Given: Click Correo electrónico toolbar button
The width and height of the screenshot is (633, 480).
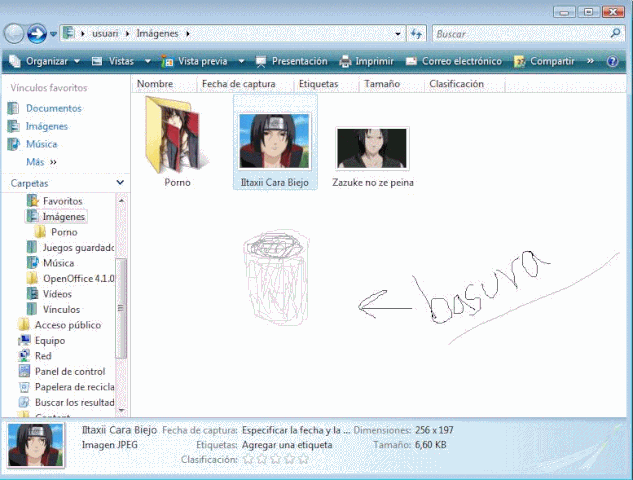Looking at the screenshot, I should click(454, 61).
